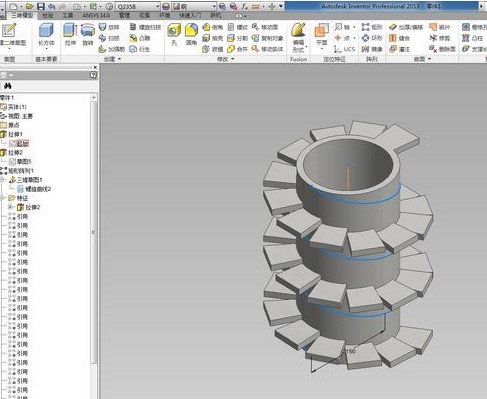Image resolution: width=487 pixels, height=399 pixels.
Task: Open browser panel help icon
Action: point(94,75)
